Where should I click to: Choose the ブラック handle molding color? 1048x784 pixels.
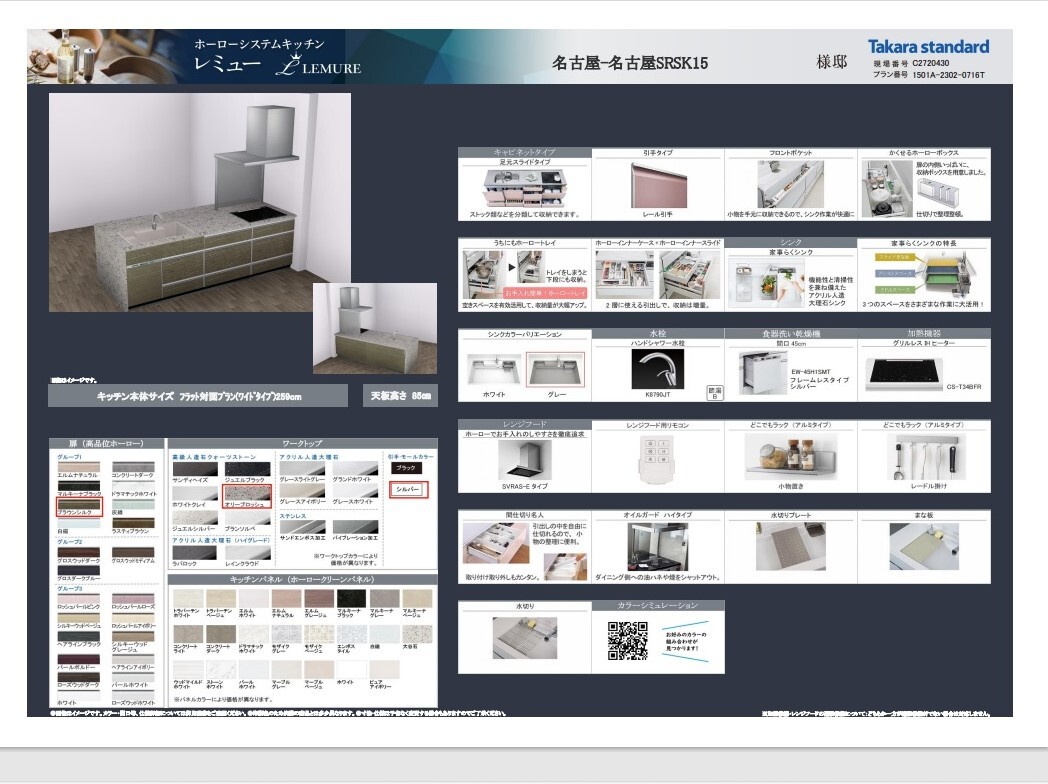pos(406,468)
